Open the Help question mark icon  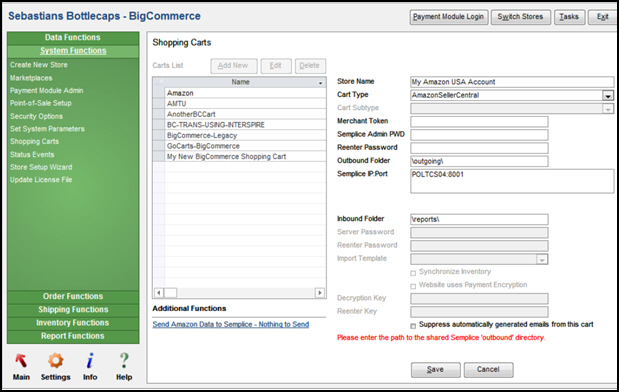click(x=124, y=361)
